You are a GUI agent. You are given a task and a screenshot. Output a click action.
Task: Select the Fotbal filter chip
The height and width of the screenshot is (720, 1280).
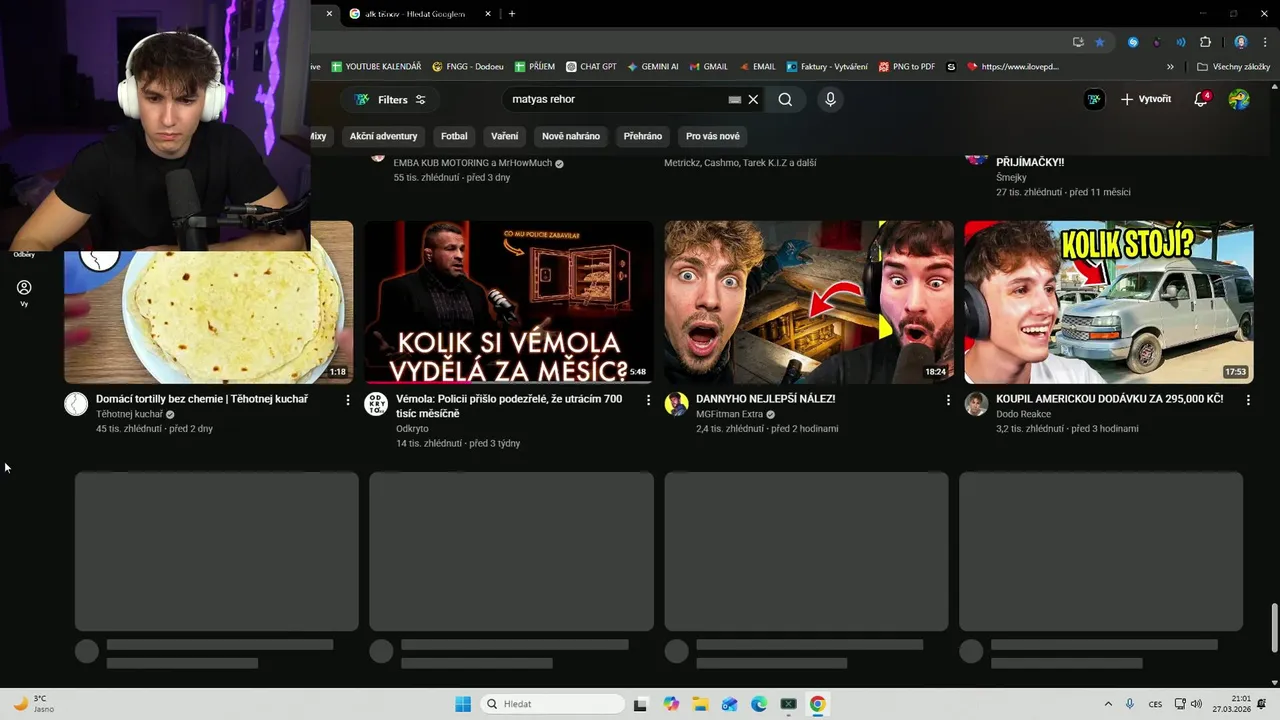[x=454, y=136]
